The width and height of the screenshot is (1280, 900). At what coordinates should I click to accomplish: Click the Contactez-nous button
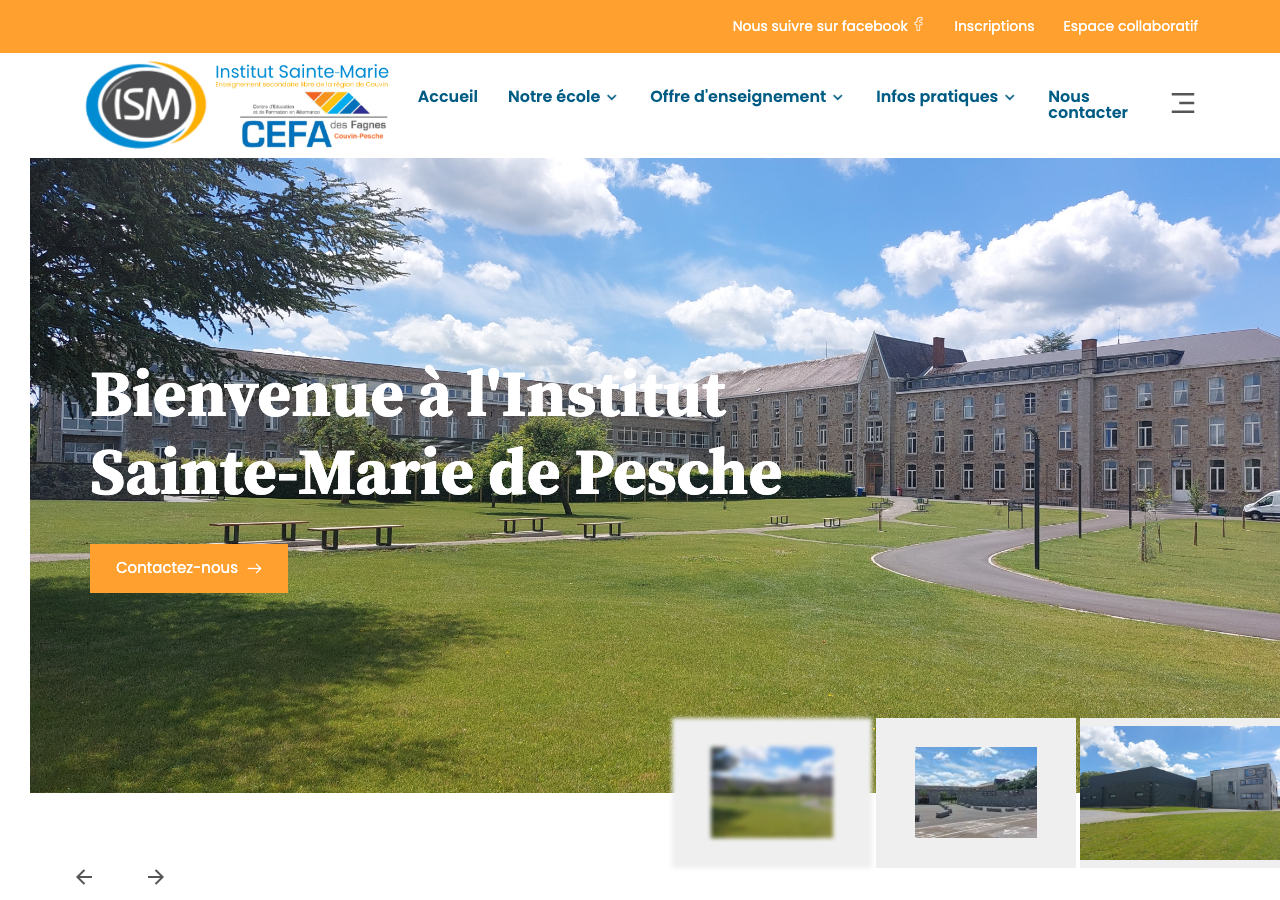click(189, 568)
